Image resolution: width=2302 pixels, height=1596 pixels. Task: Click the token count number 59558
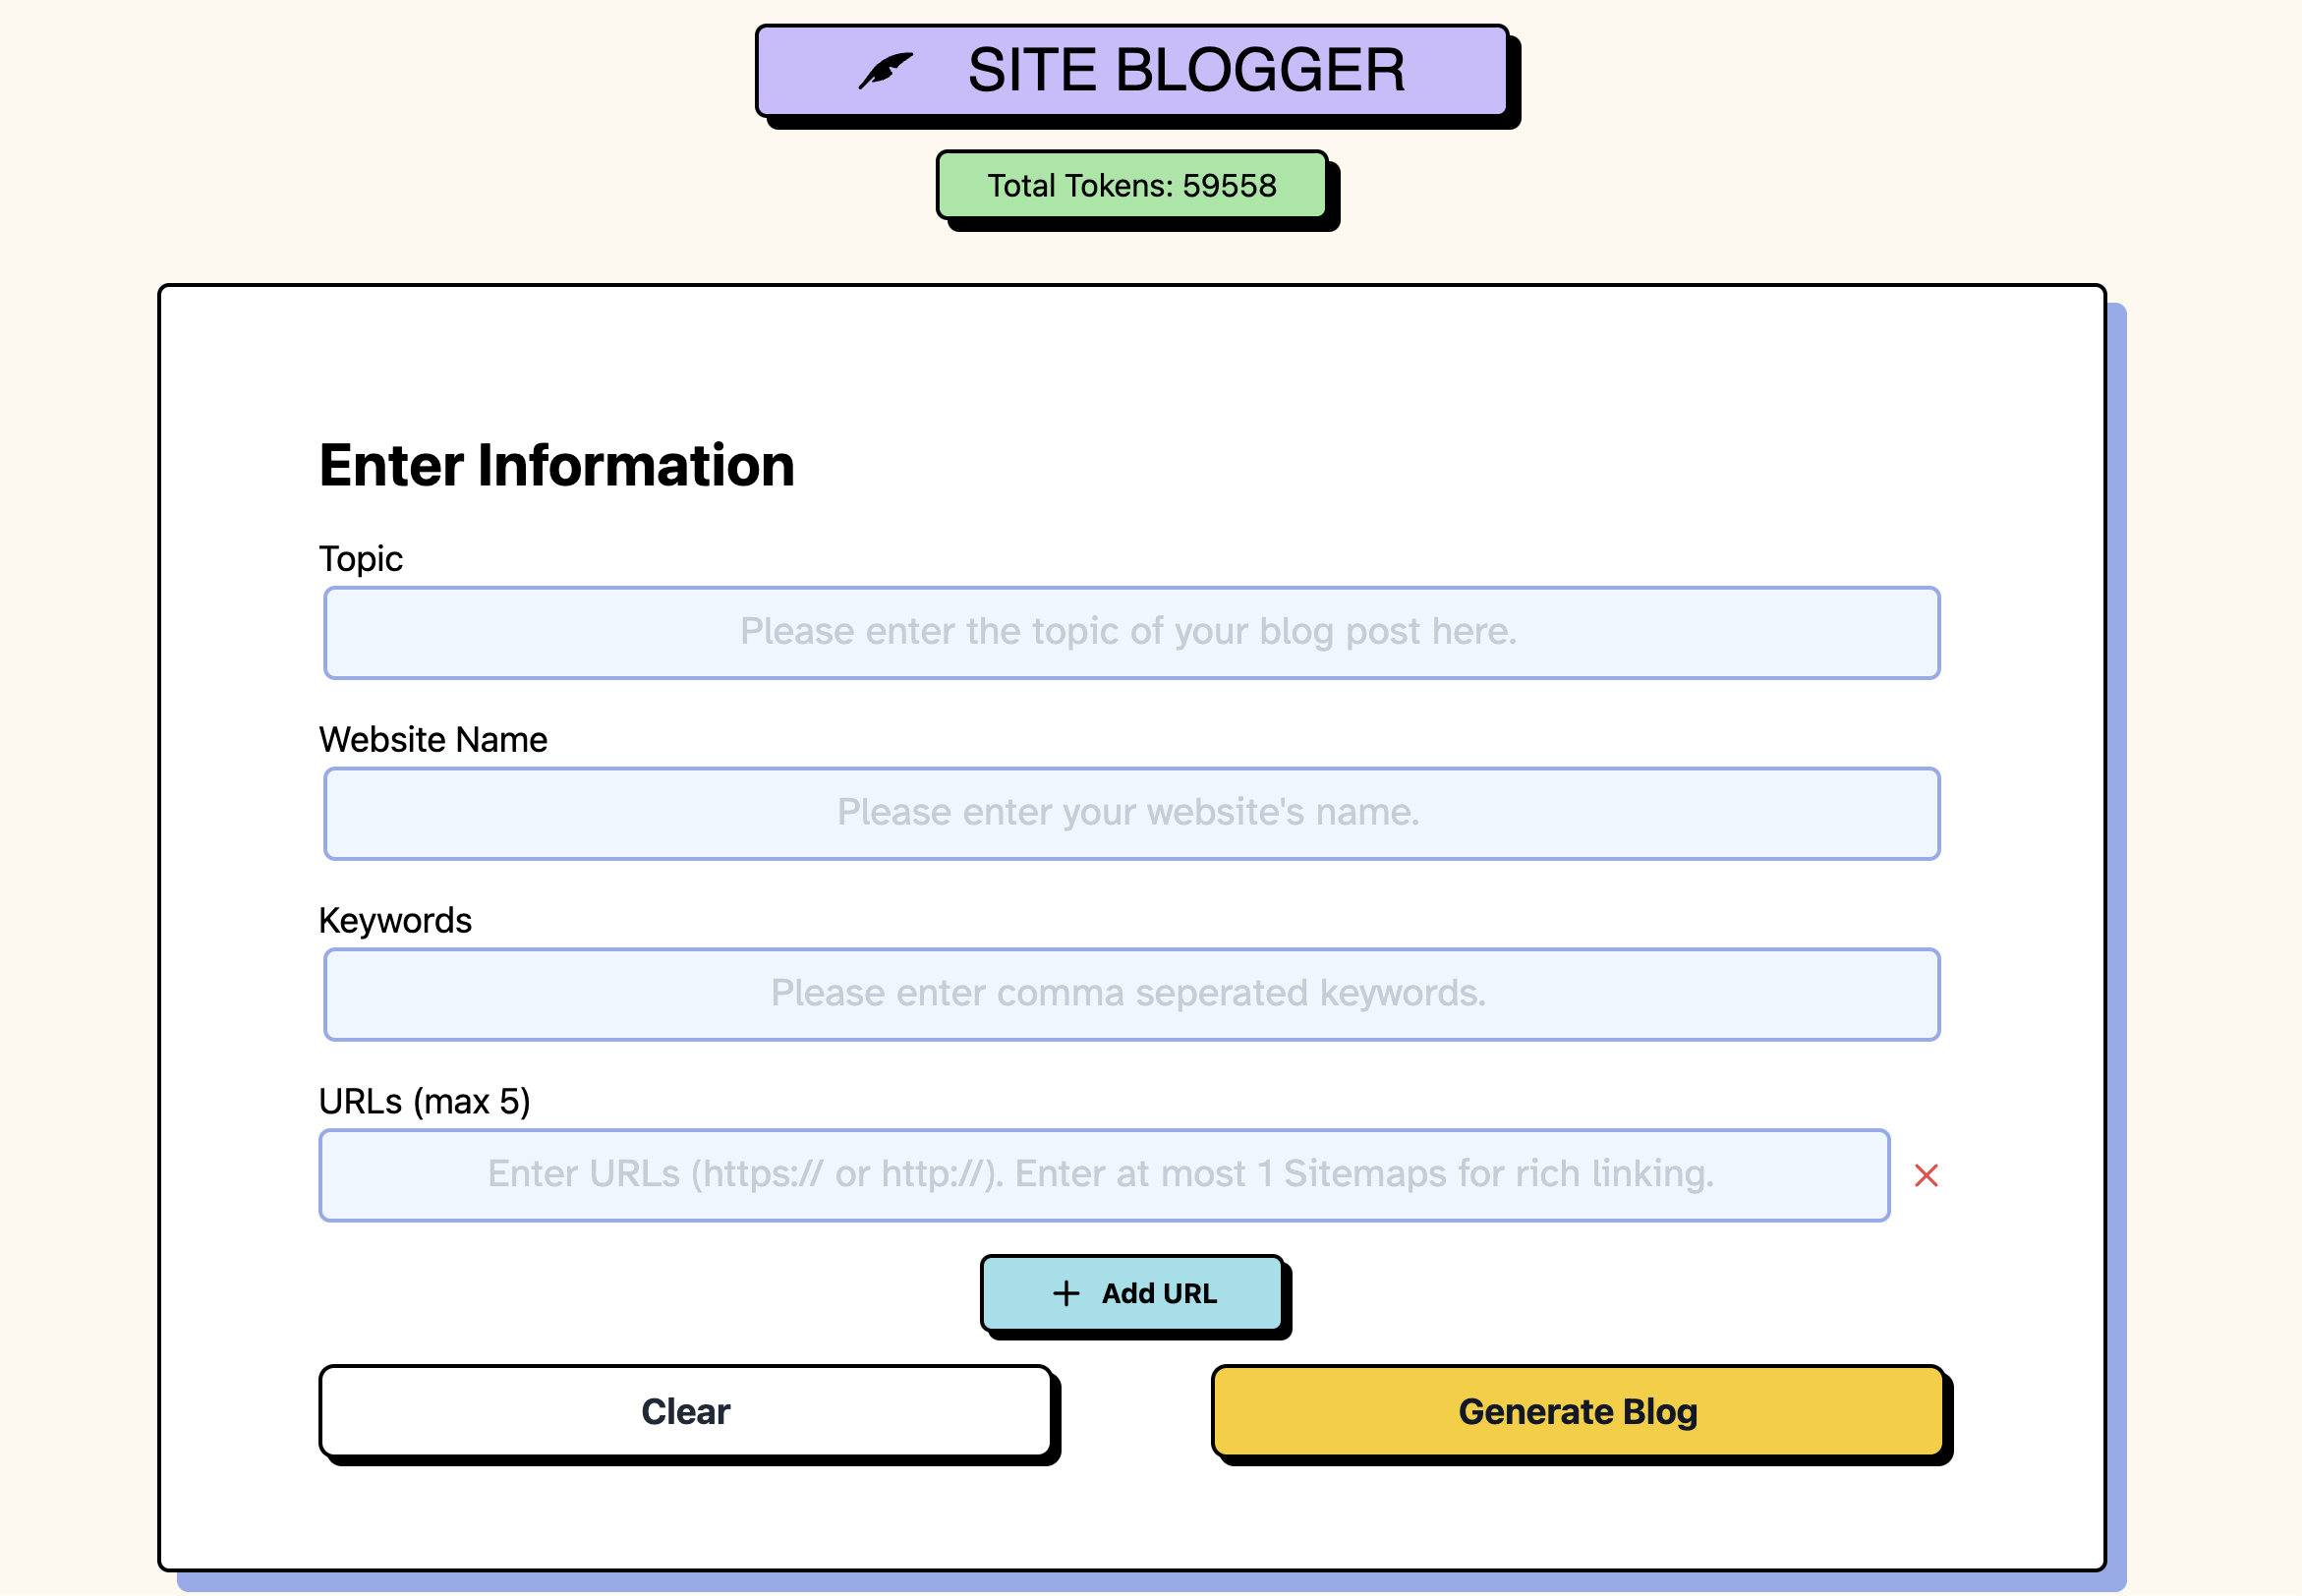(1228, 186)
